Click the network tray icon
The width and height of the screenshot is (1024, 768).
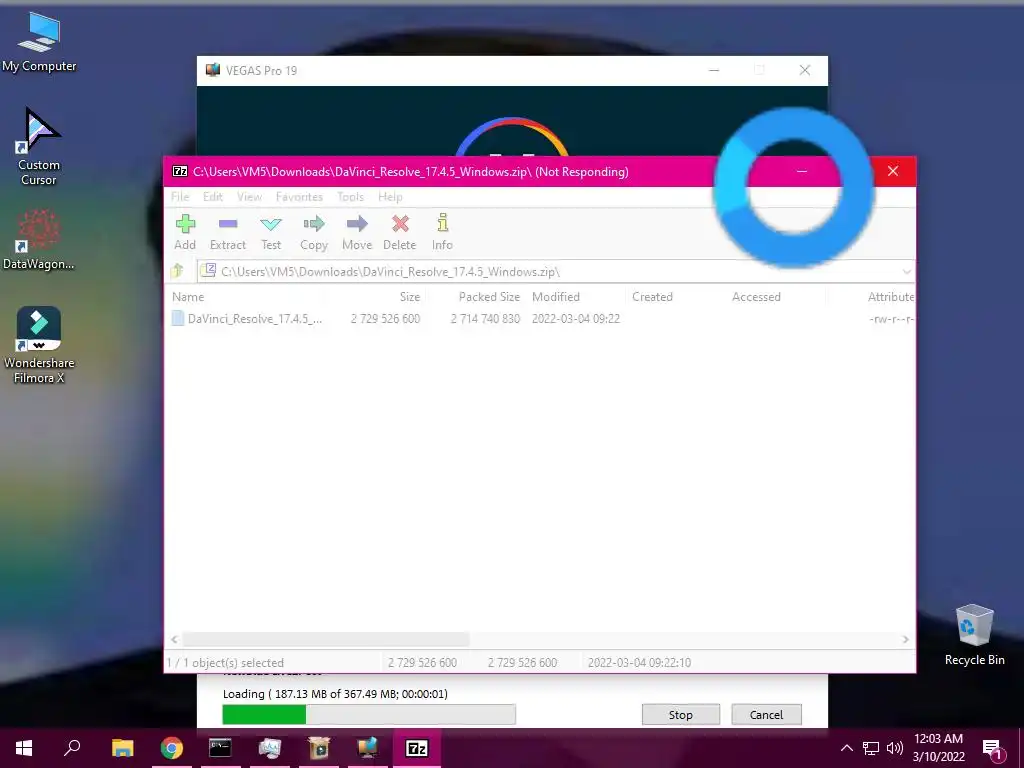[871, 748]
